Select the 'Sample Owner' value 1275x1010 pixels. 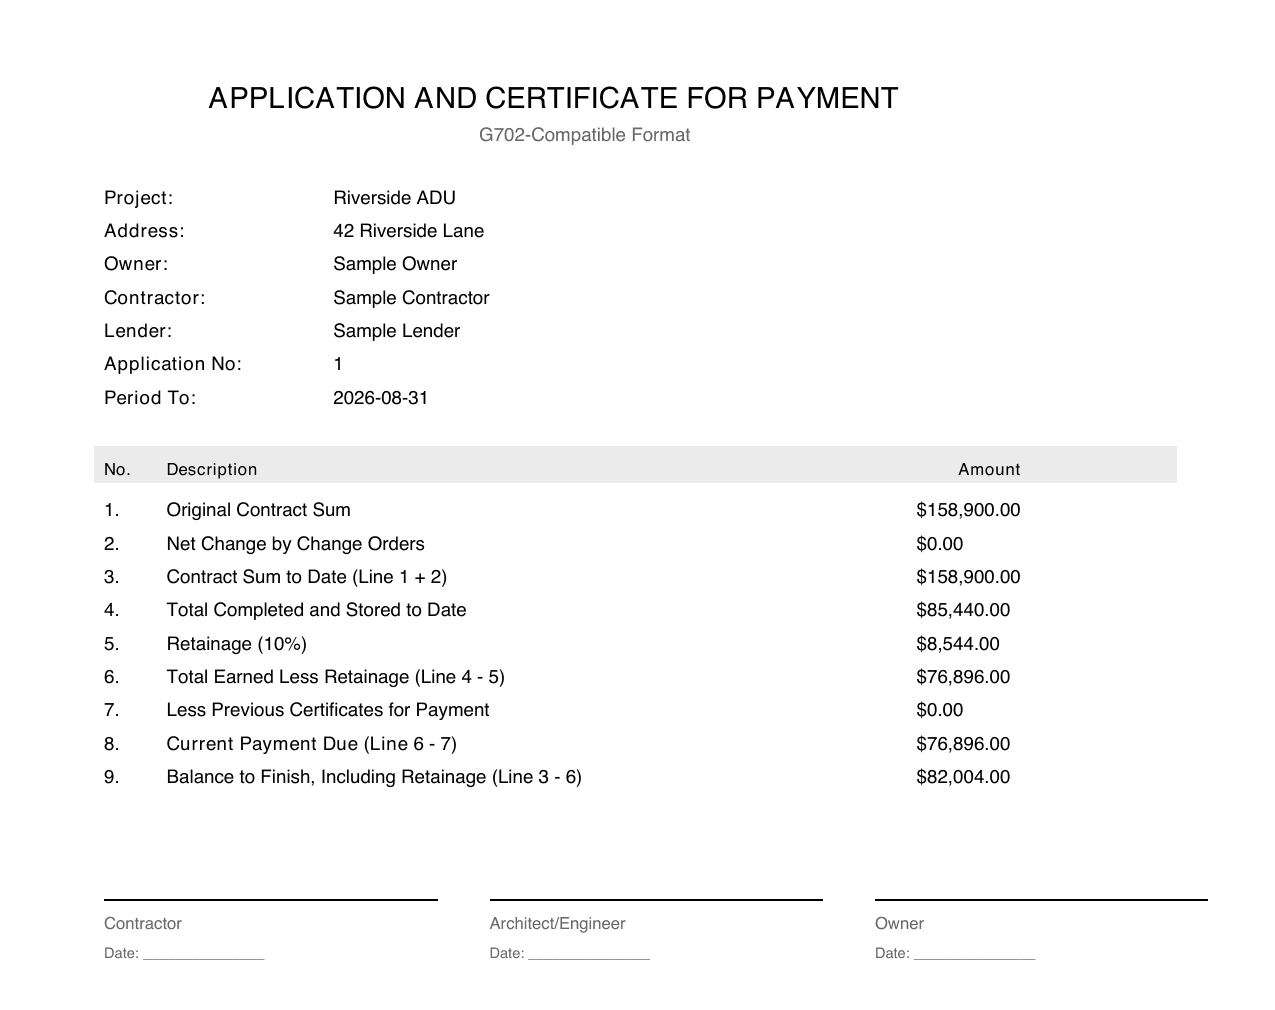(395, 264)
